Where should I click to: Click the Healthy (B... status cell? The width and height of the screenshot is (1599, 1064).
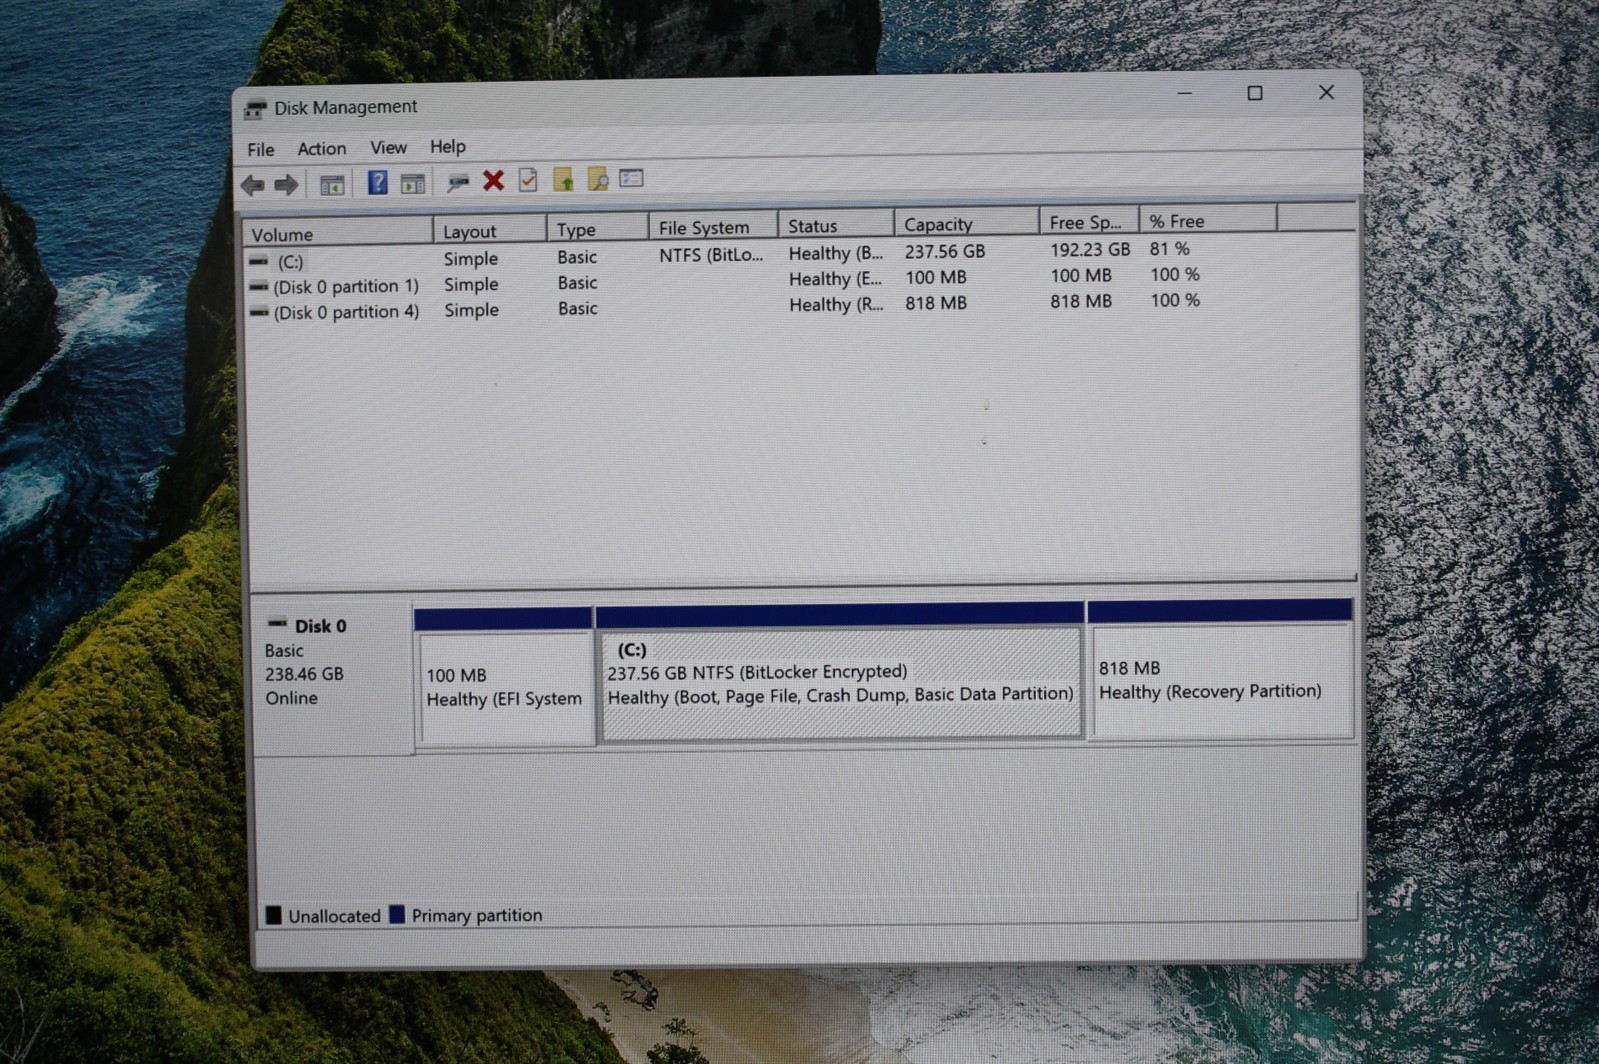pos(836,253)
